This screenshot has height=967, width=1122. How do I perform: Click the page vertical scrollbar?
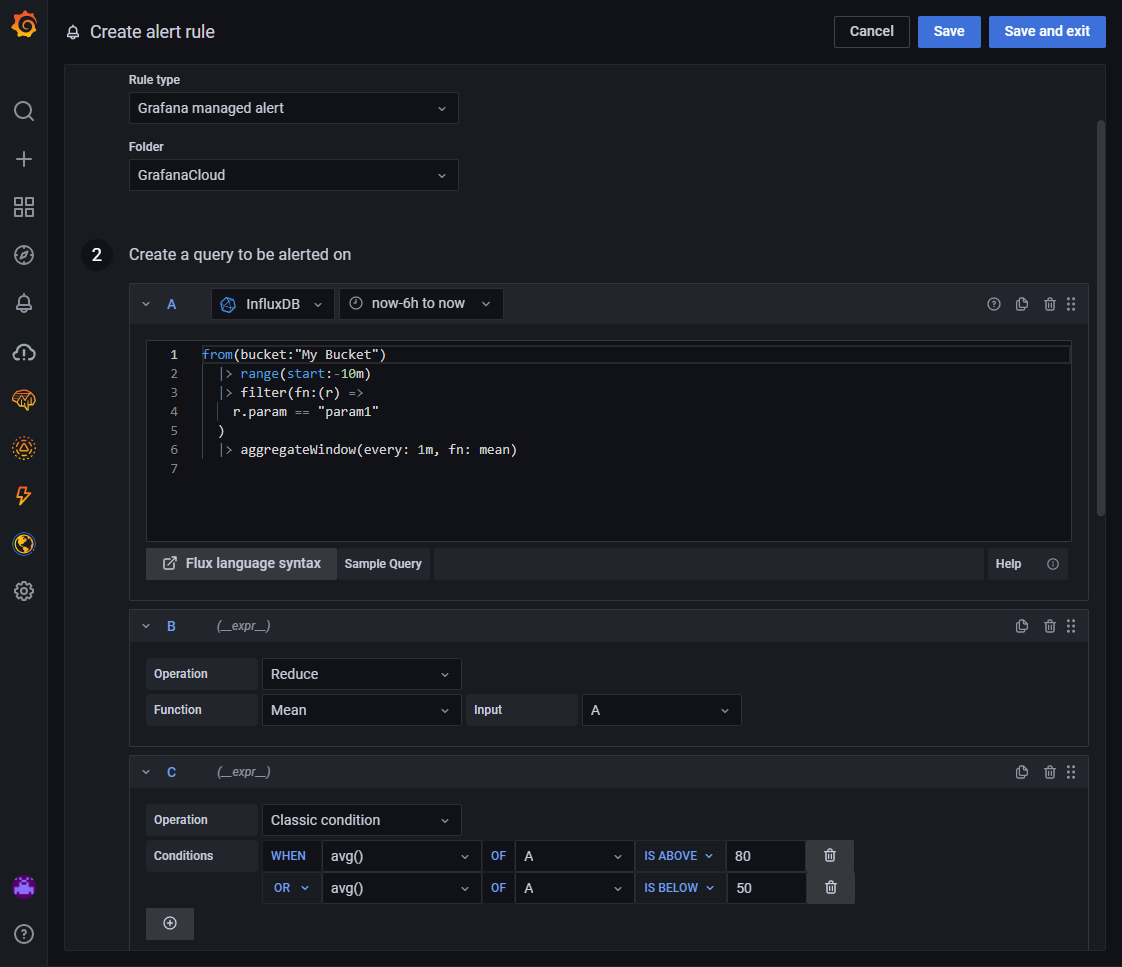pos(1101,318)
